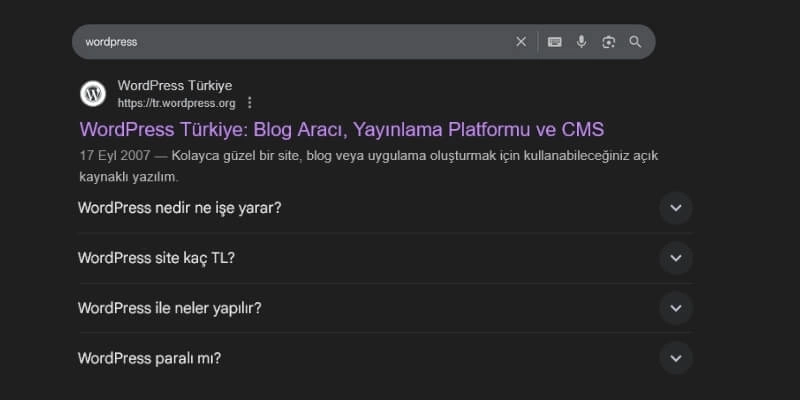Expand the WordPress ile neler yapılır chevron
Viewport: 800px width, 400px height.
click(676, 308)
